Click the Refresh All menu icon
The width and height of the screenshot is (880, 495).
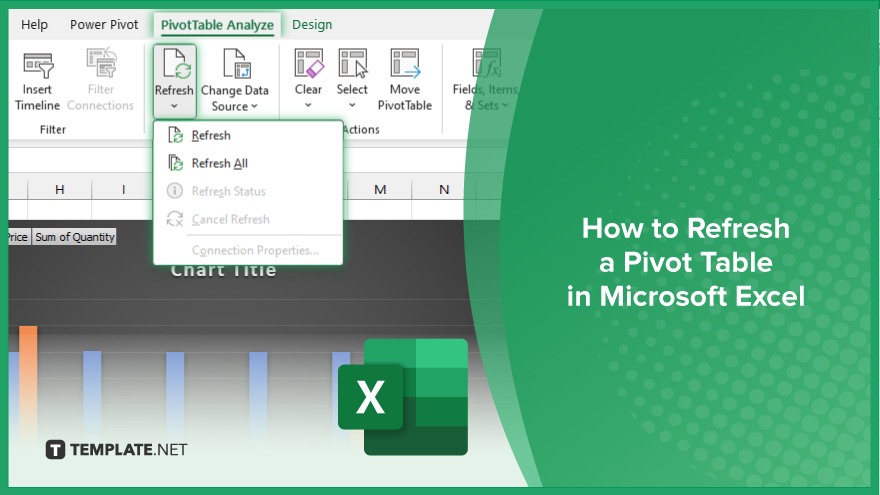(x=176, y=163)
